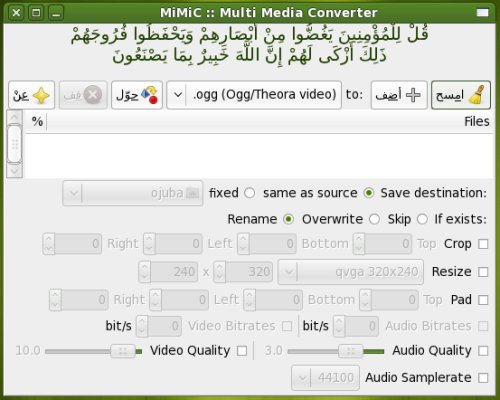Enable the Video Quality checkbox
The width and height of the screenshot is (500, 400).
pos(242,351)
